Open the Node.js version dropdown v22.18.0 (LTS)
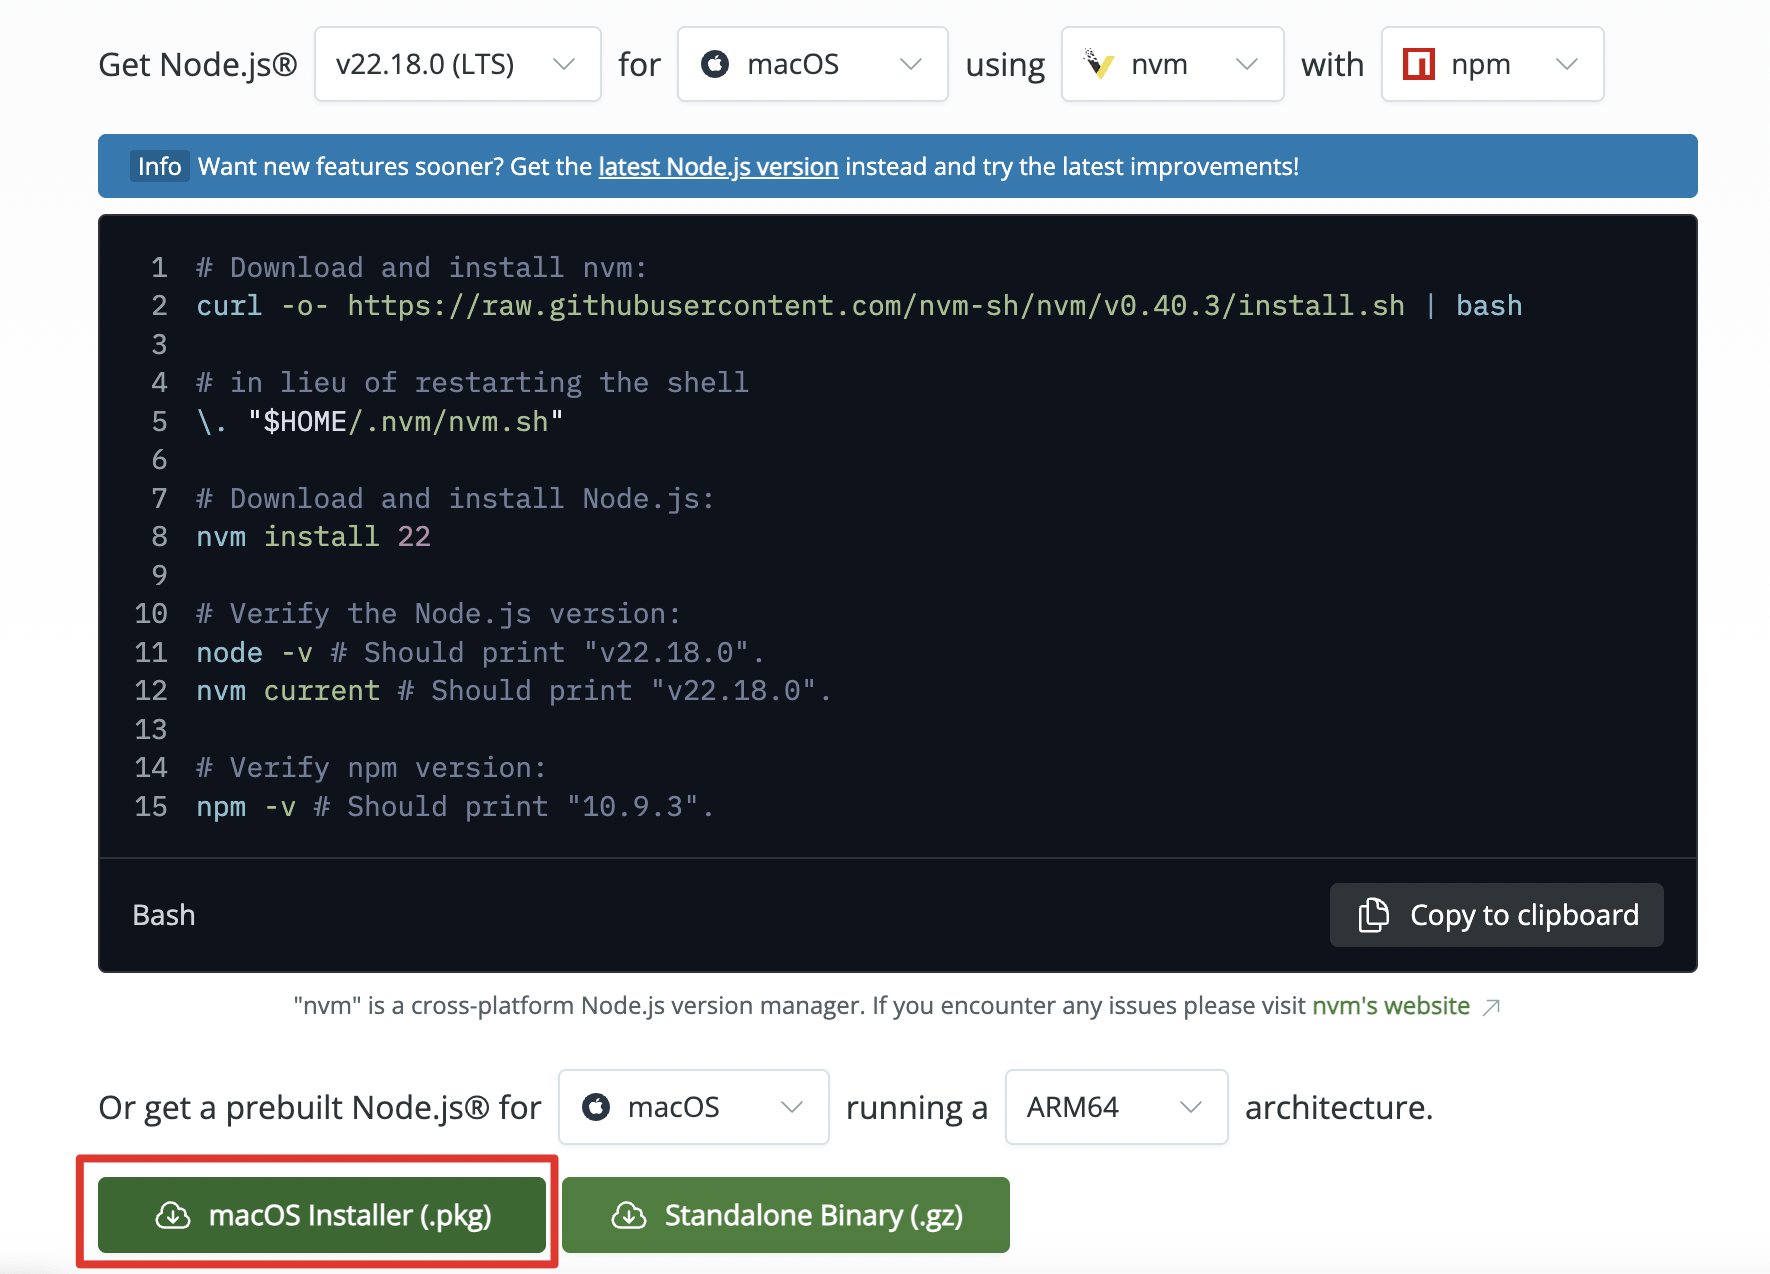The image size is (1770, 1274). pyautogui.click(x=457, y=64)
